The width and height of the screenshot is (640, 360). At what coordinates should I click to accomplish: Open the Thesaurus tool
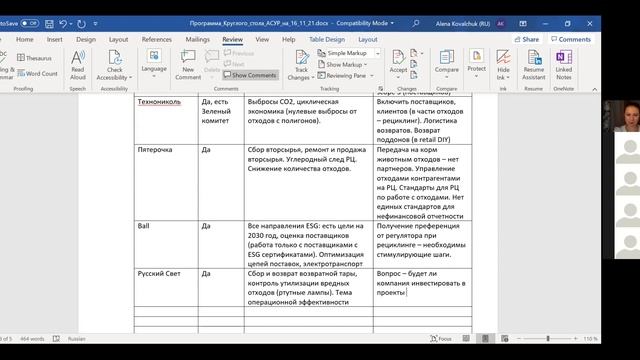coord(34,58)
